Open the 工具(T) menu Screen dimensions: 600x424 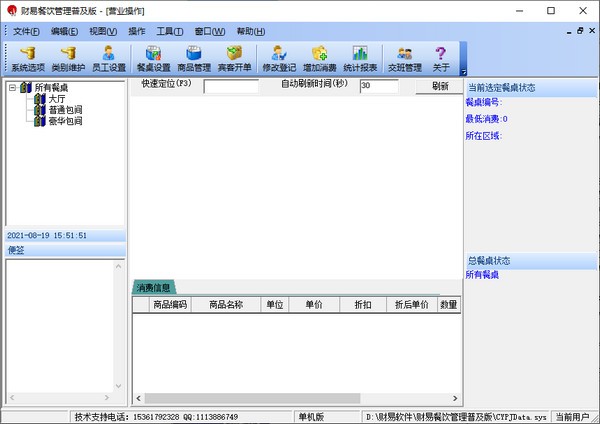pos(170,32)
